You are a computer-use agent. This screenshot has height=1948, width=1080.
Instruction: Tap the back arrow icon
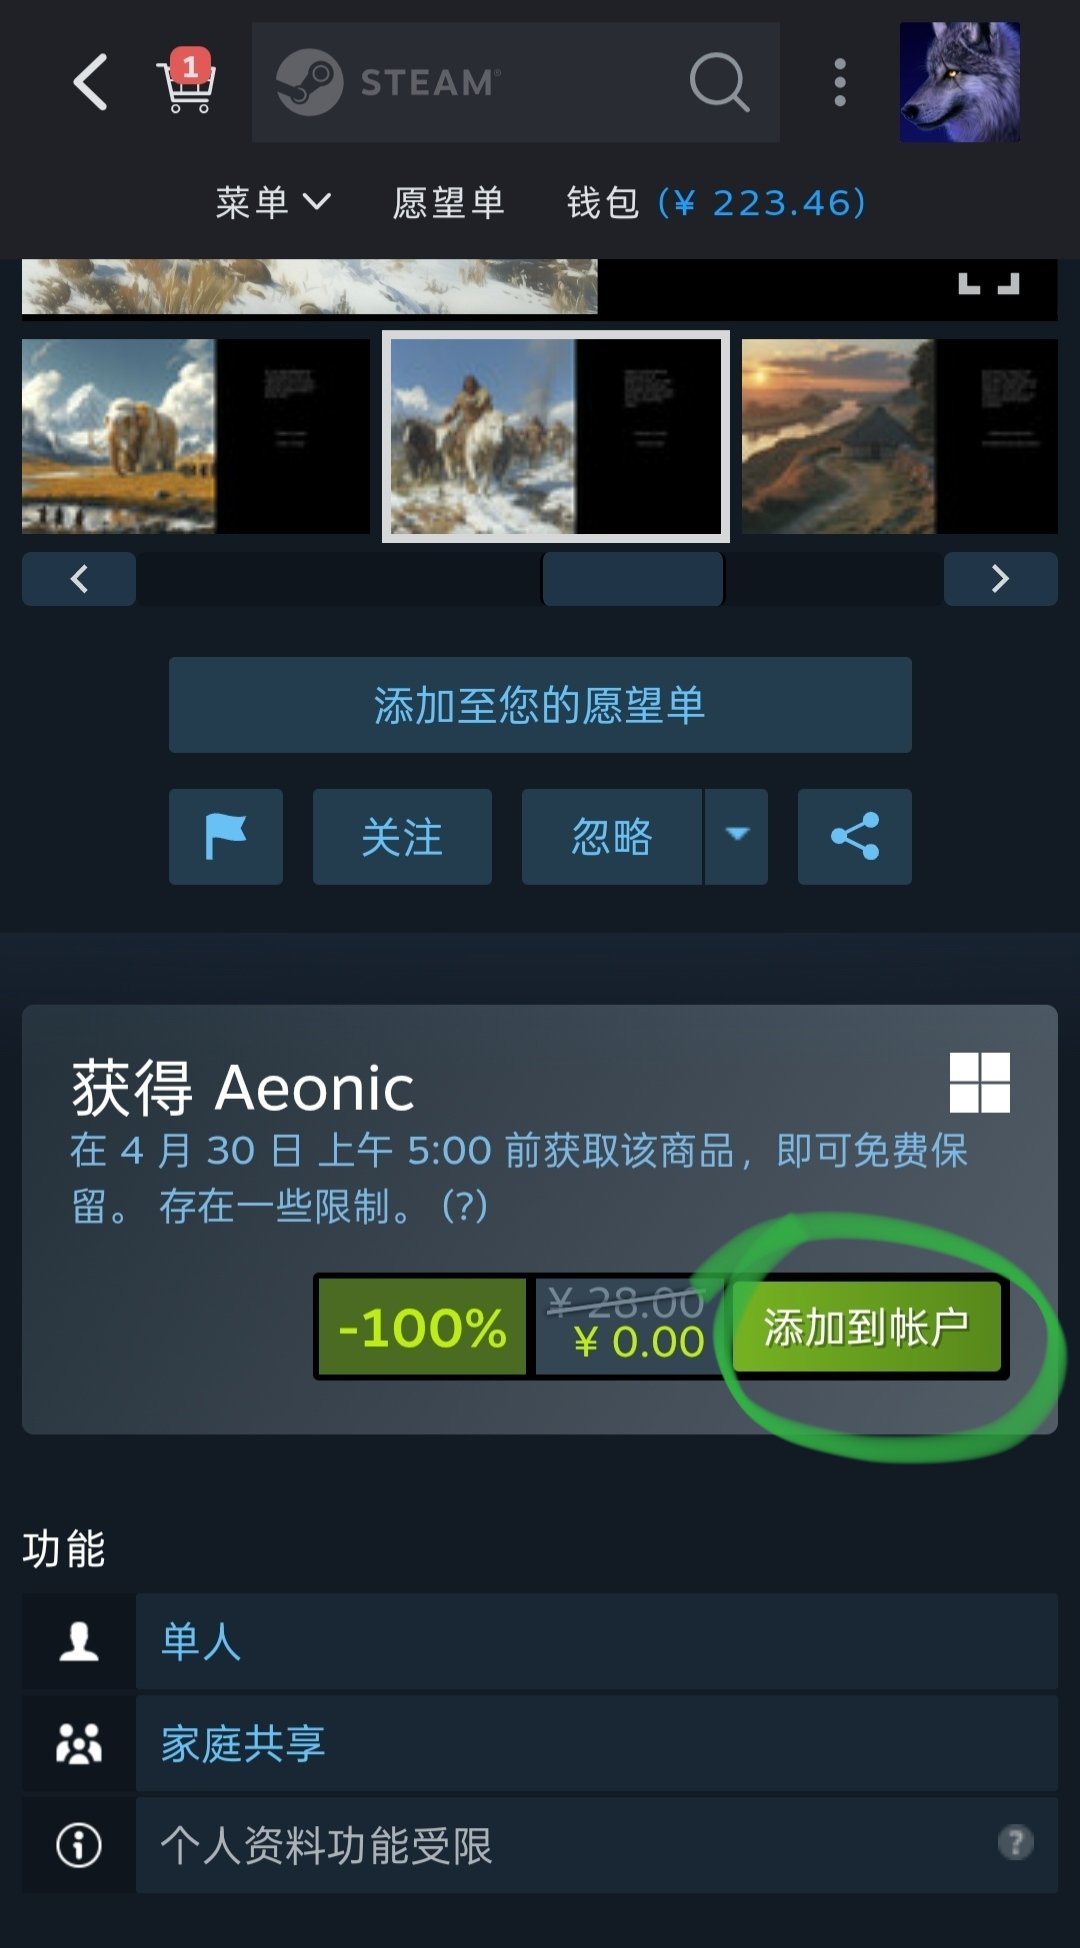tap(90, 82)
